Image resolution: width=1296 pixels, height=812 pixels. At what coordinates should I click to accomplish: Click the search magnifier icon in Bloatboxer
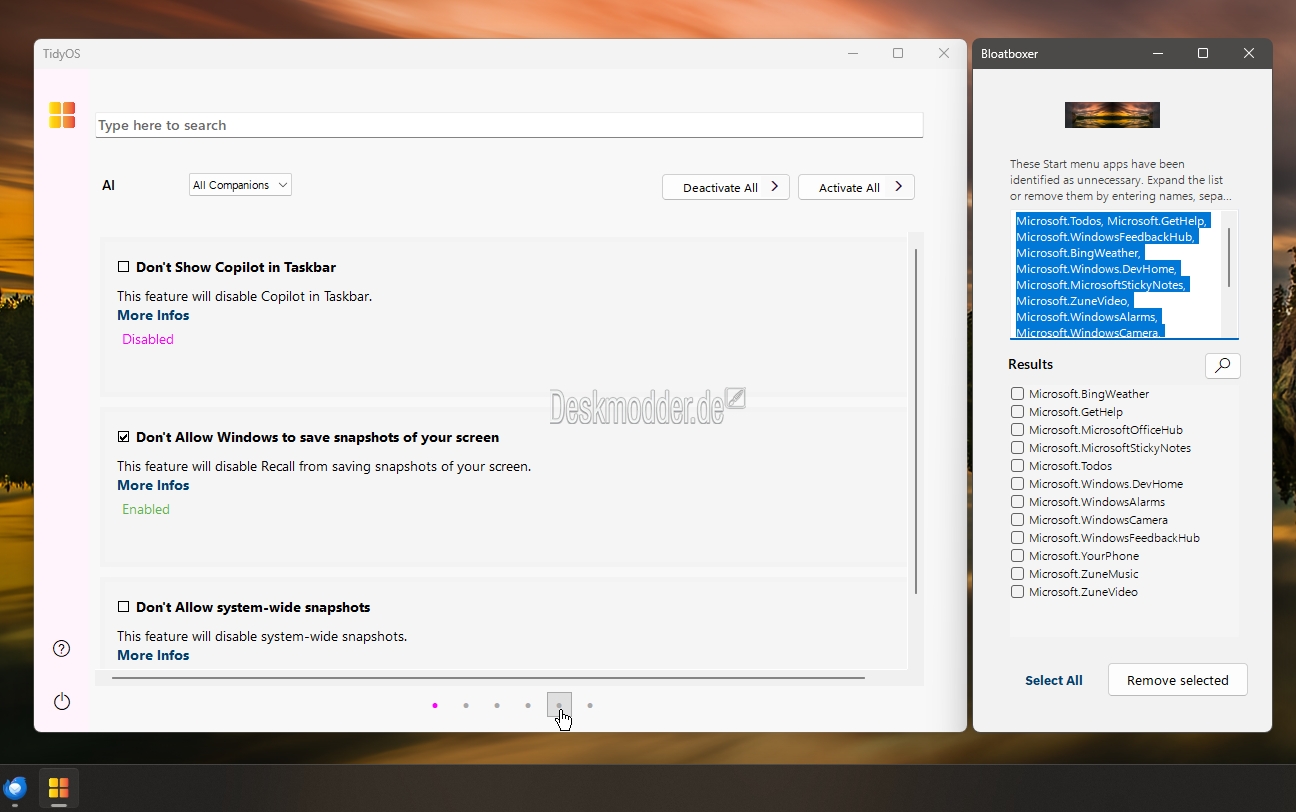tap(1222, 366)
